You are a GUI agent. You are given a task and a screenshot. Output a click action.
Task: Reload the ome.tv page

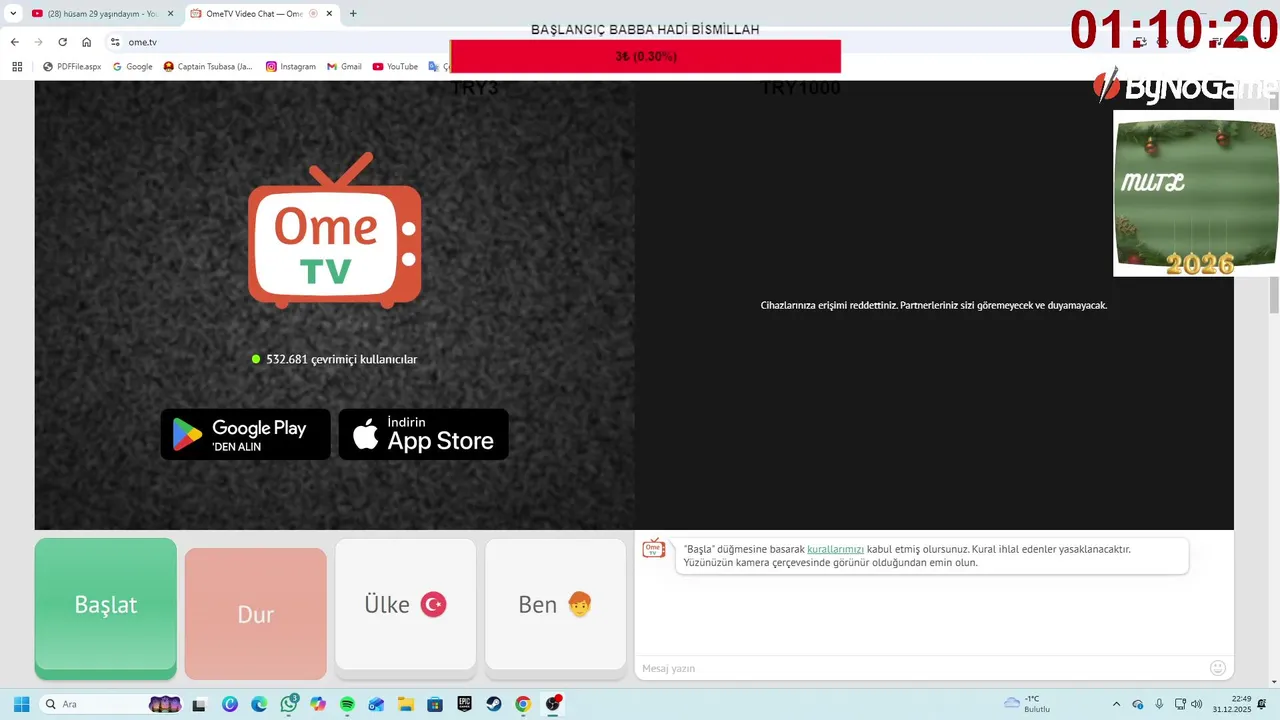point(62,42)
